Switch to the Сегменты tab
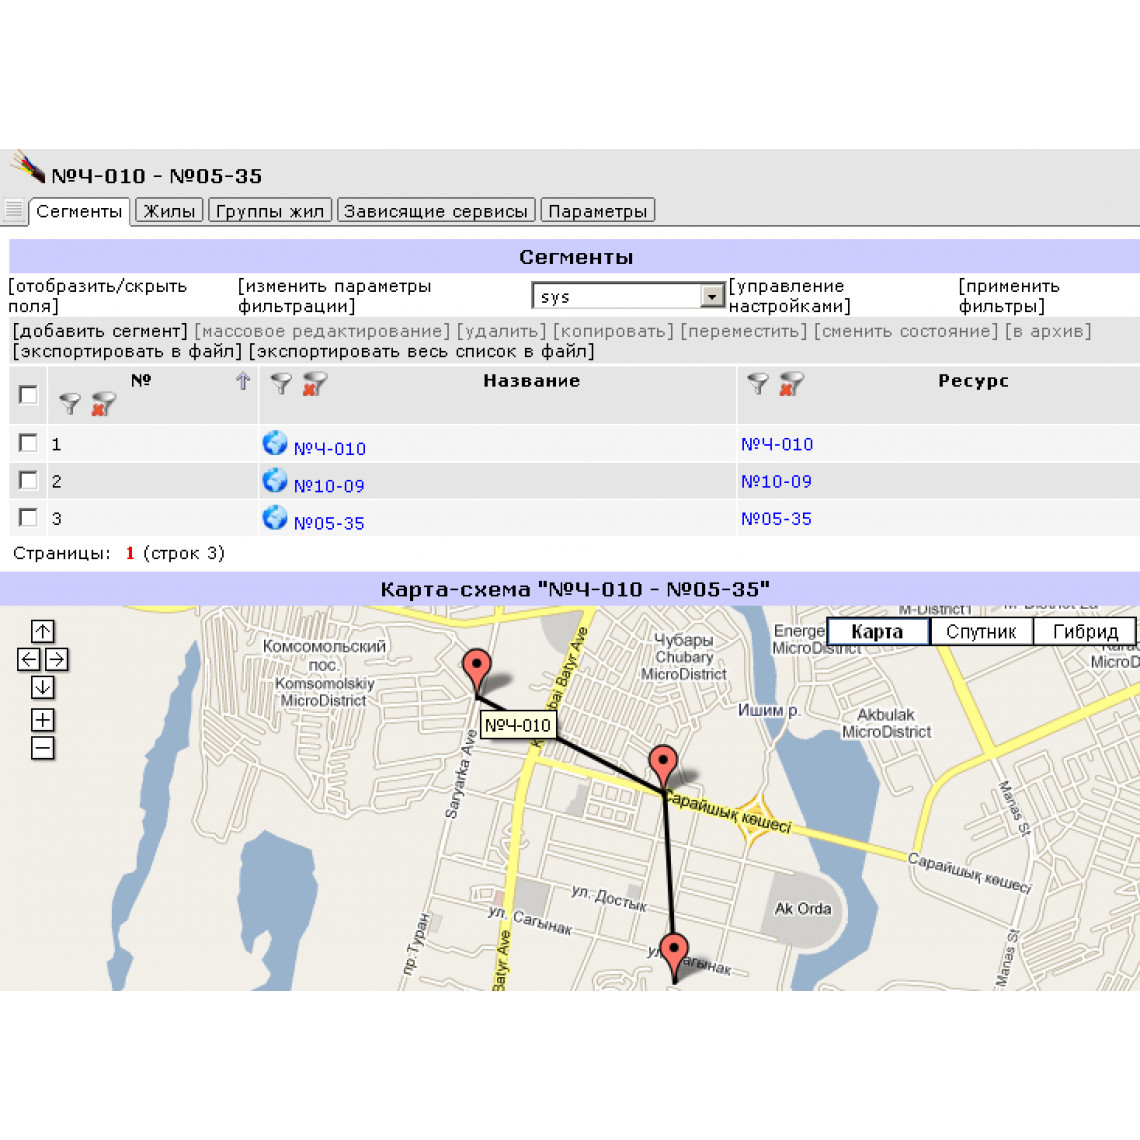1140x1140 pixels. pos(79,212)
